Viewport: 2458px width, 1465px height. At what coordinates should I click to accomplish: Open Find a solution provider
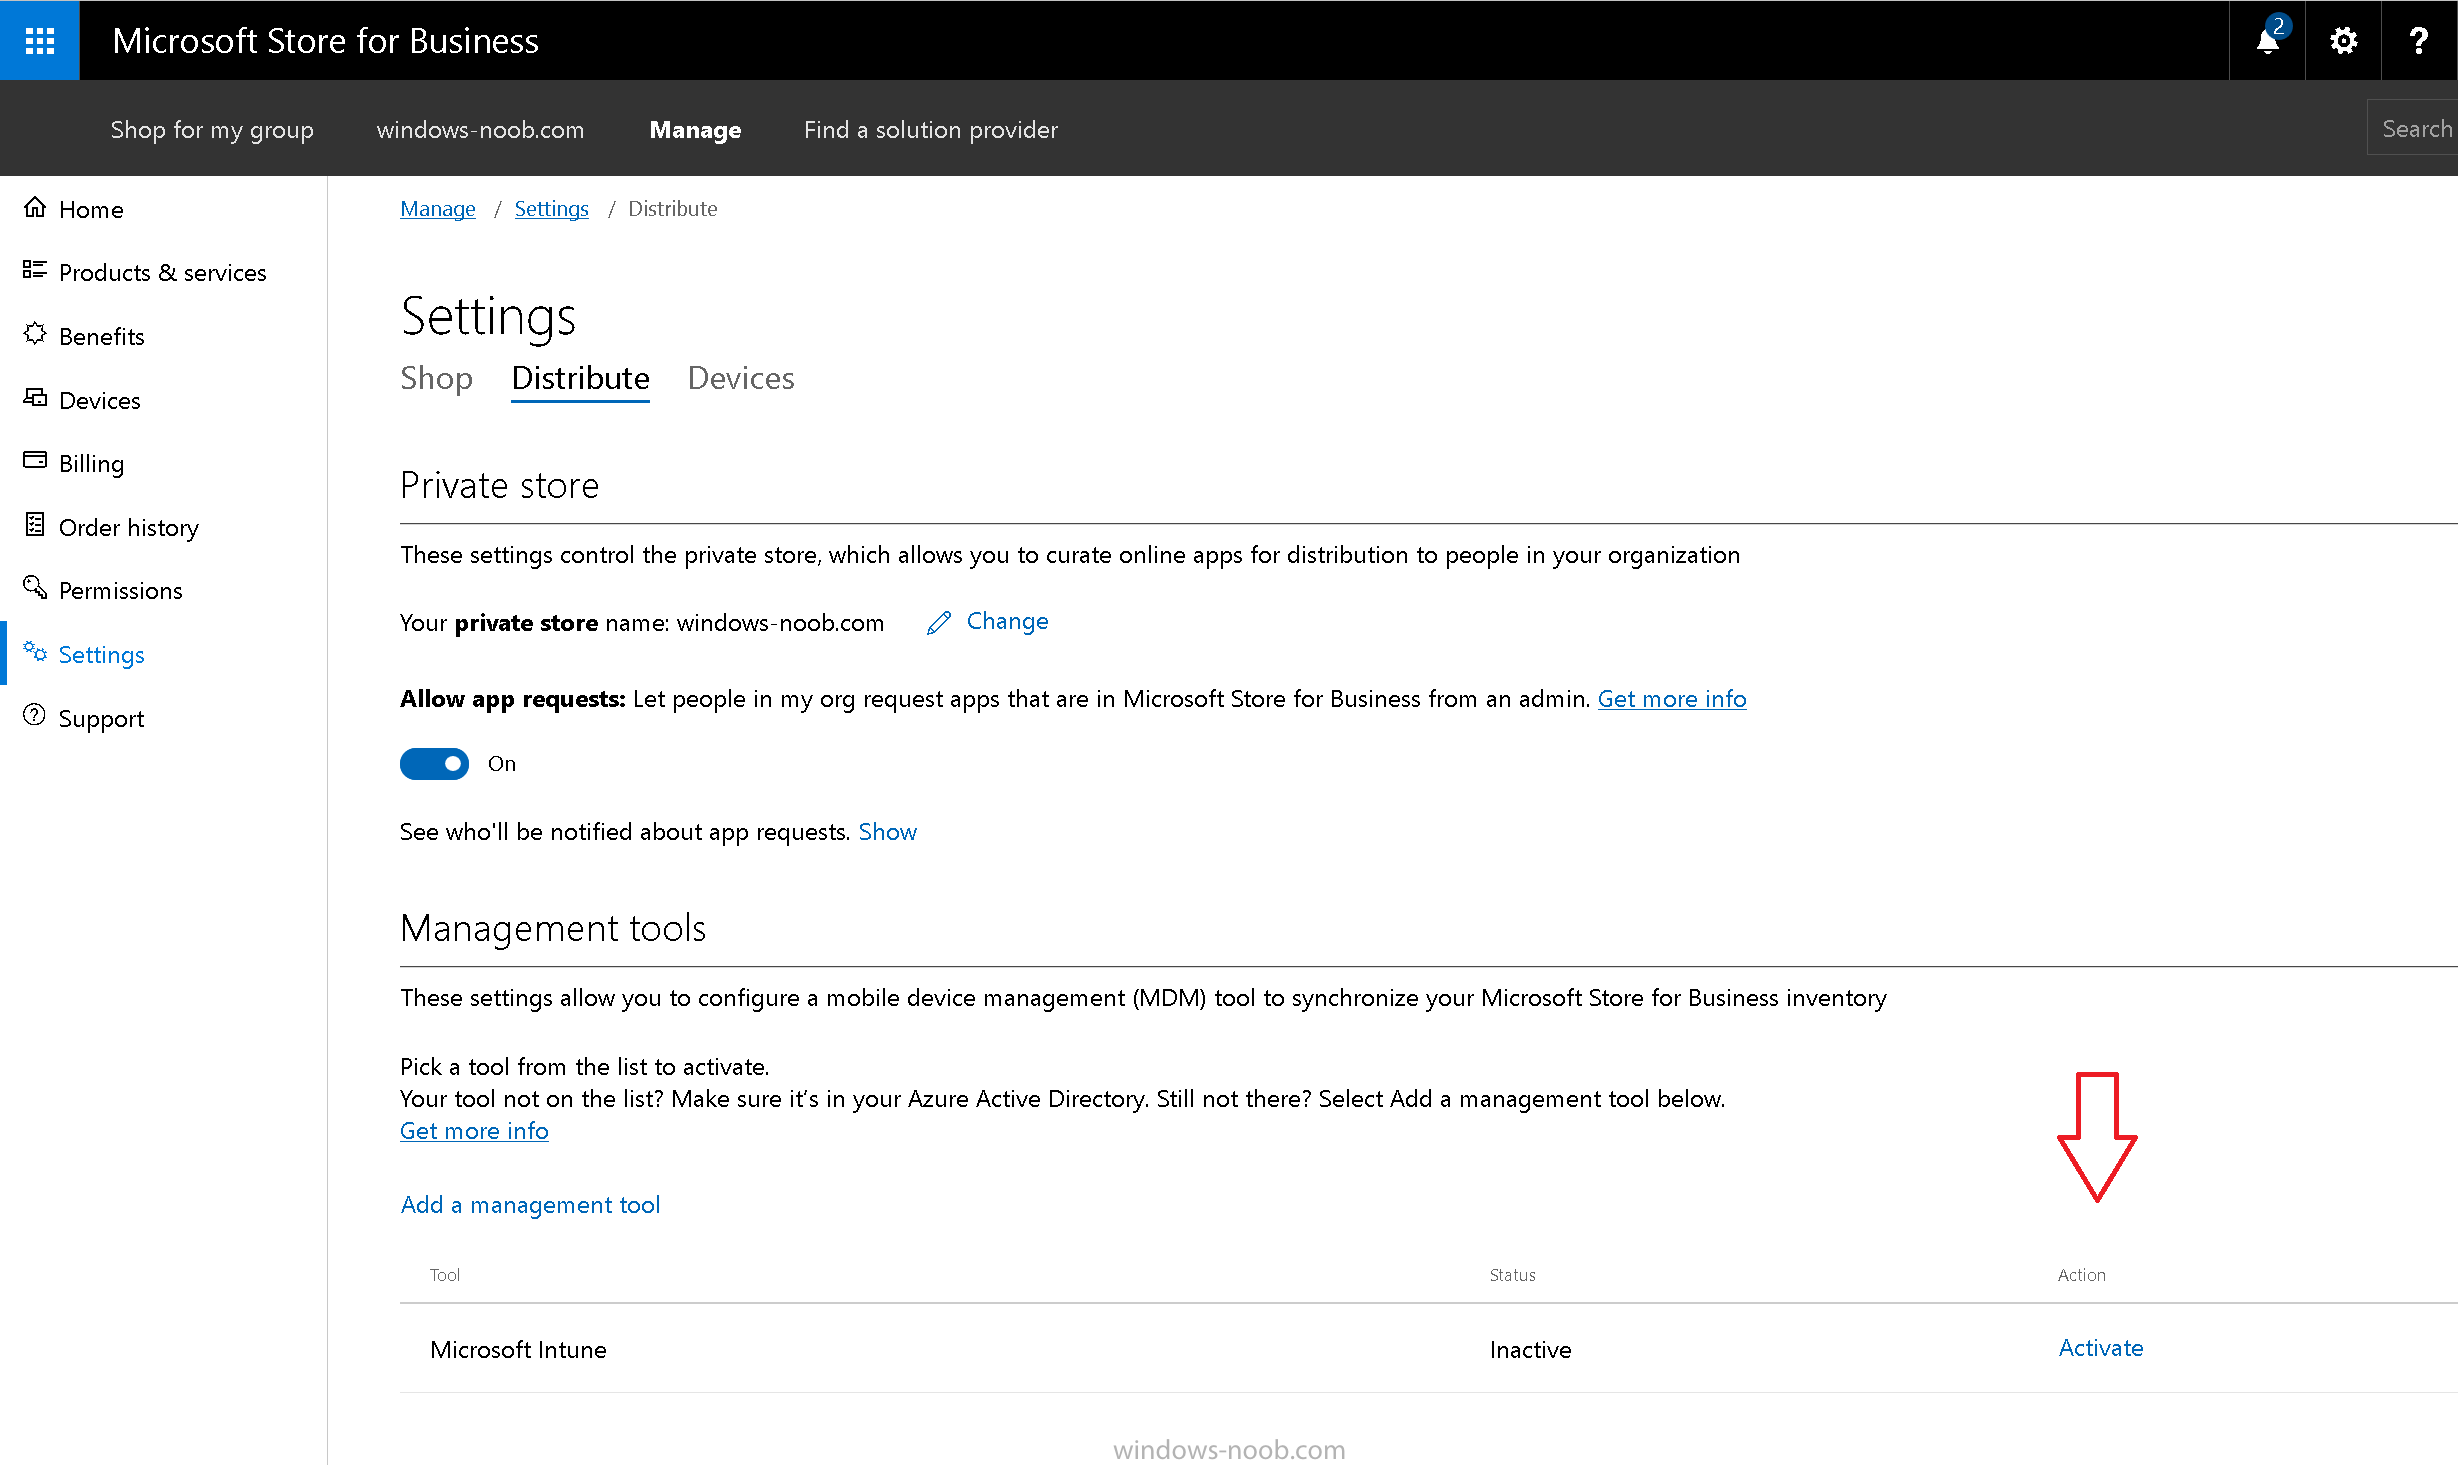coord(931,130)
